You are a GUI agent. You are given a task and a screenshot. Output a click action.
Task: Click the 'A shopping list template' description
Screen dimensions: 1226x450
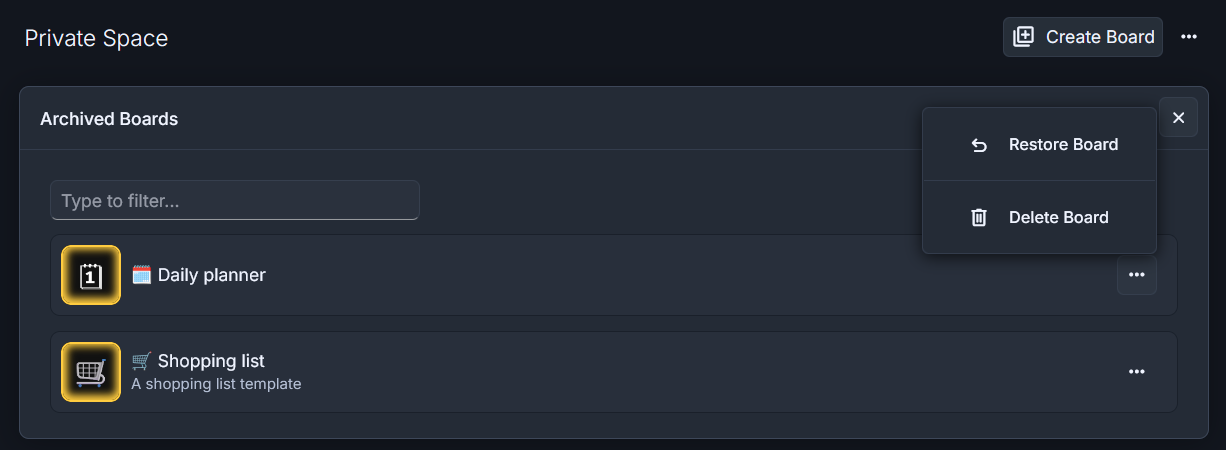coord(216,383)
